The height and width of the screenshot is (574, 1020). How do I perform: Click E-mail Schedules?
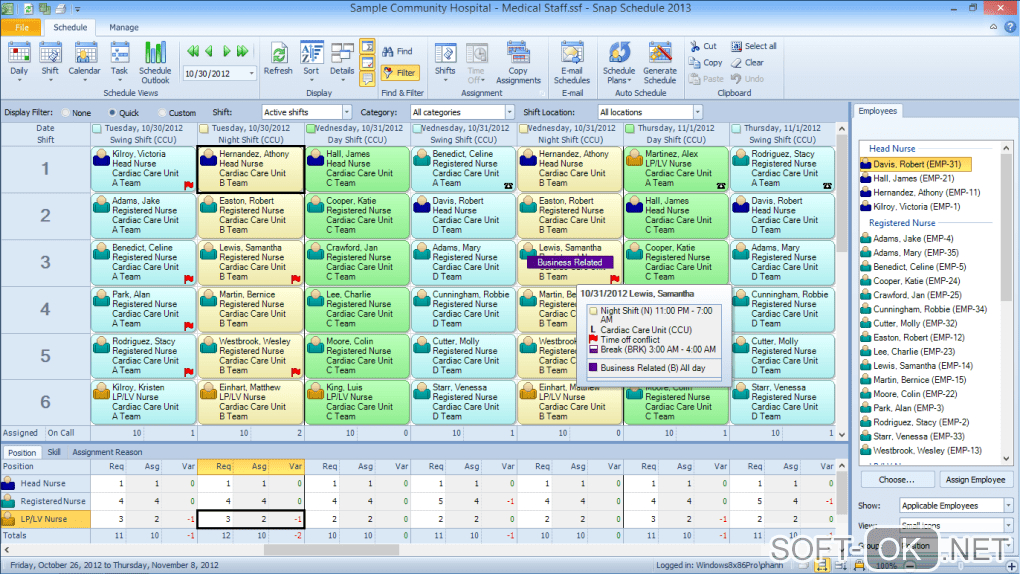(x=572, y=62)
